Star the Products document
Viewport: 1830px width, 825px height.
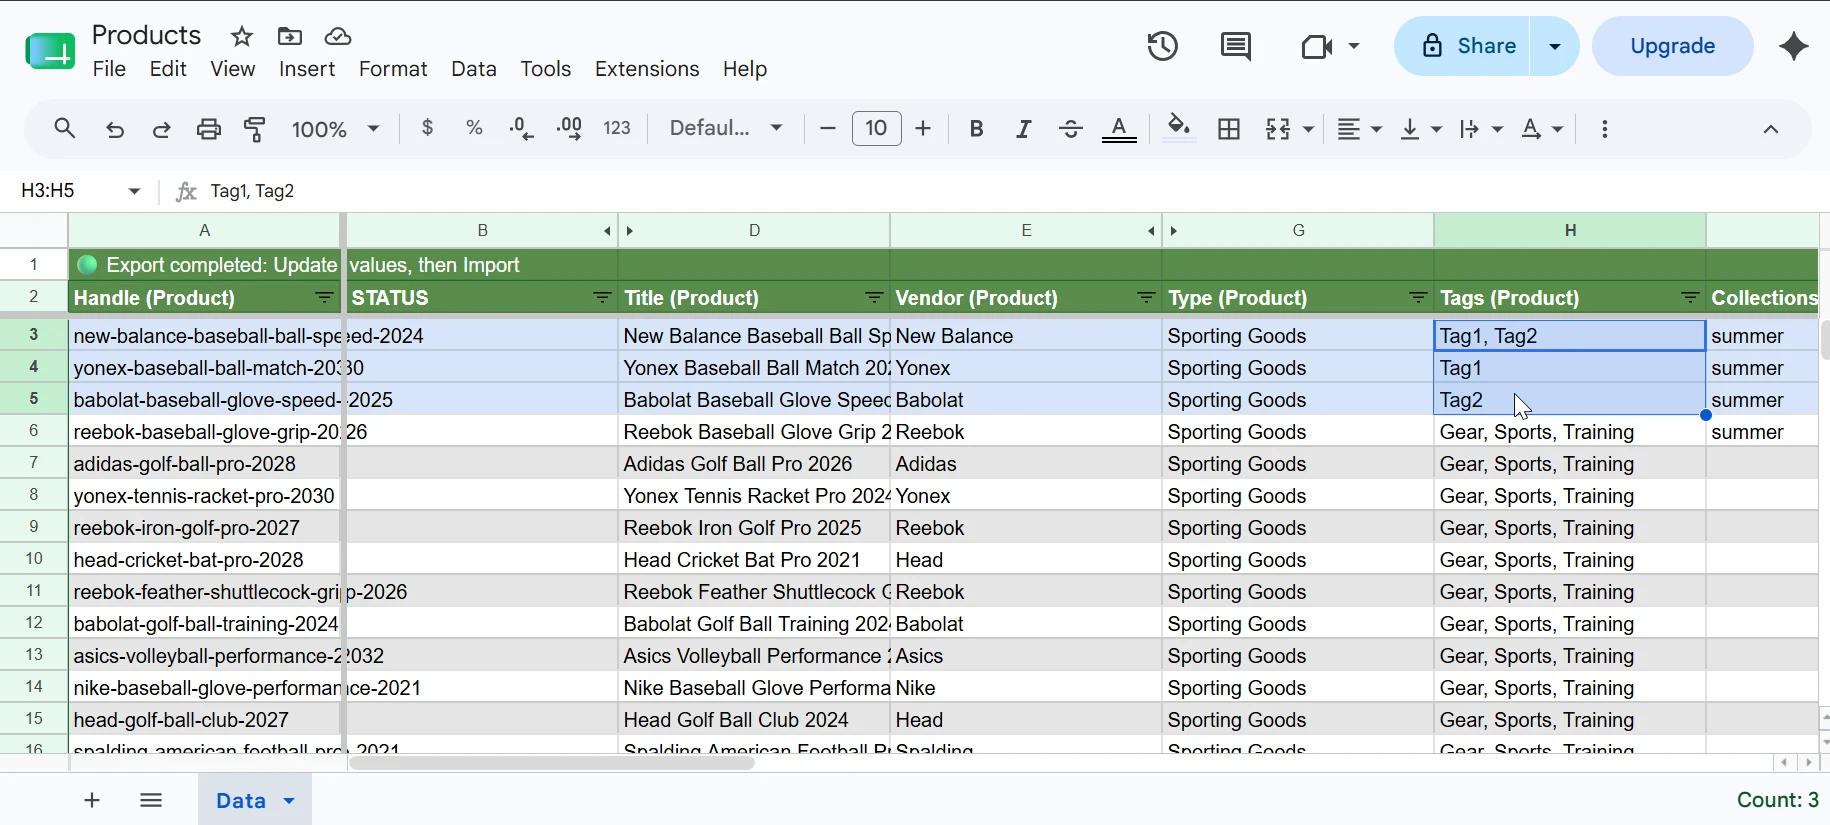point(242,37)
